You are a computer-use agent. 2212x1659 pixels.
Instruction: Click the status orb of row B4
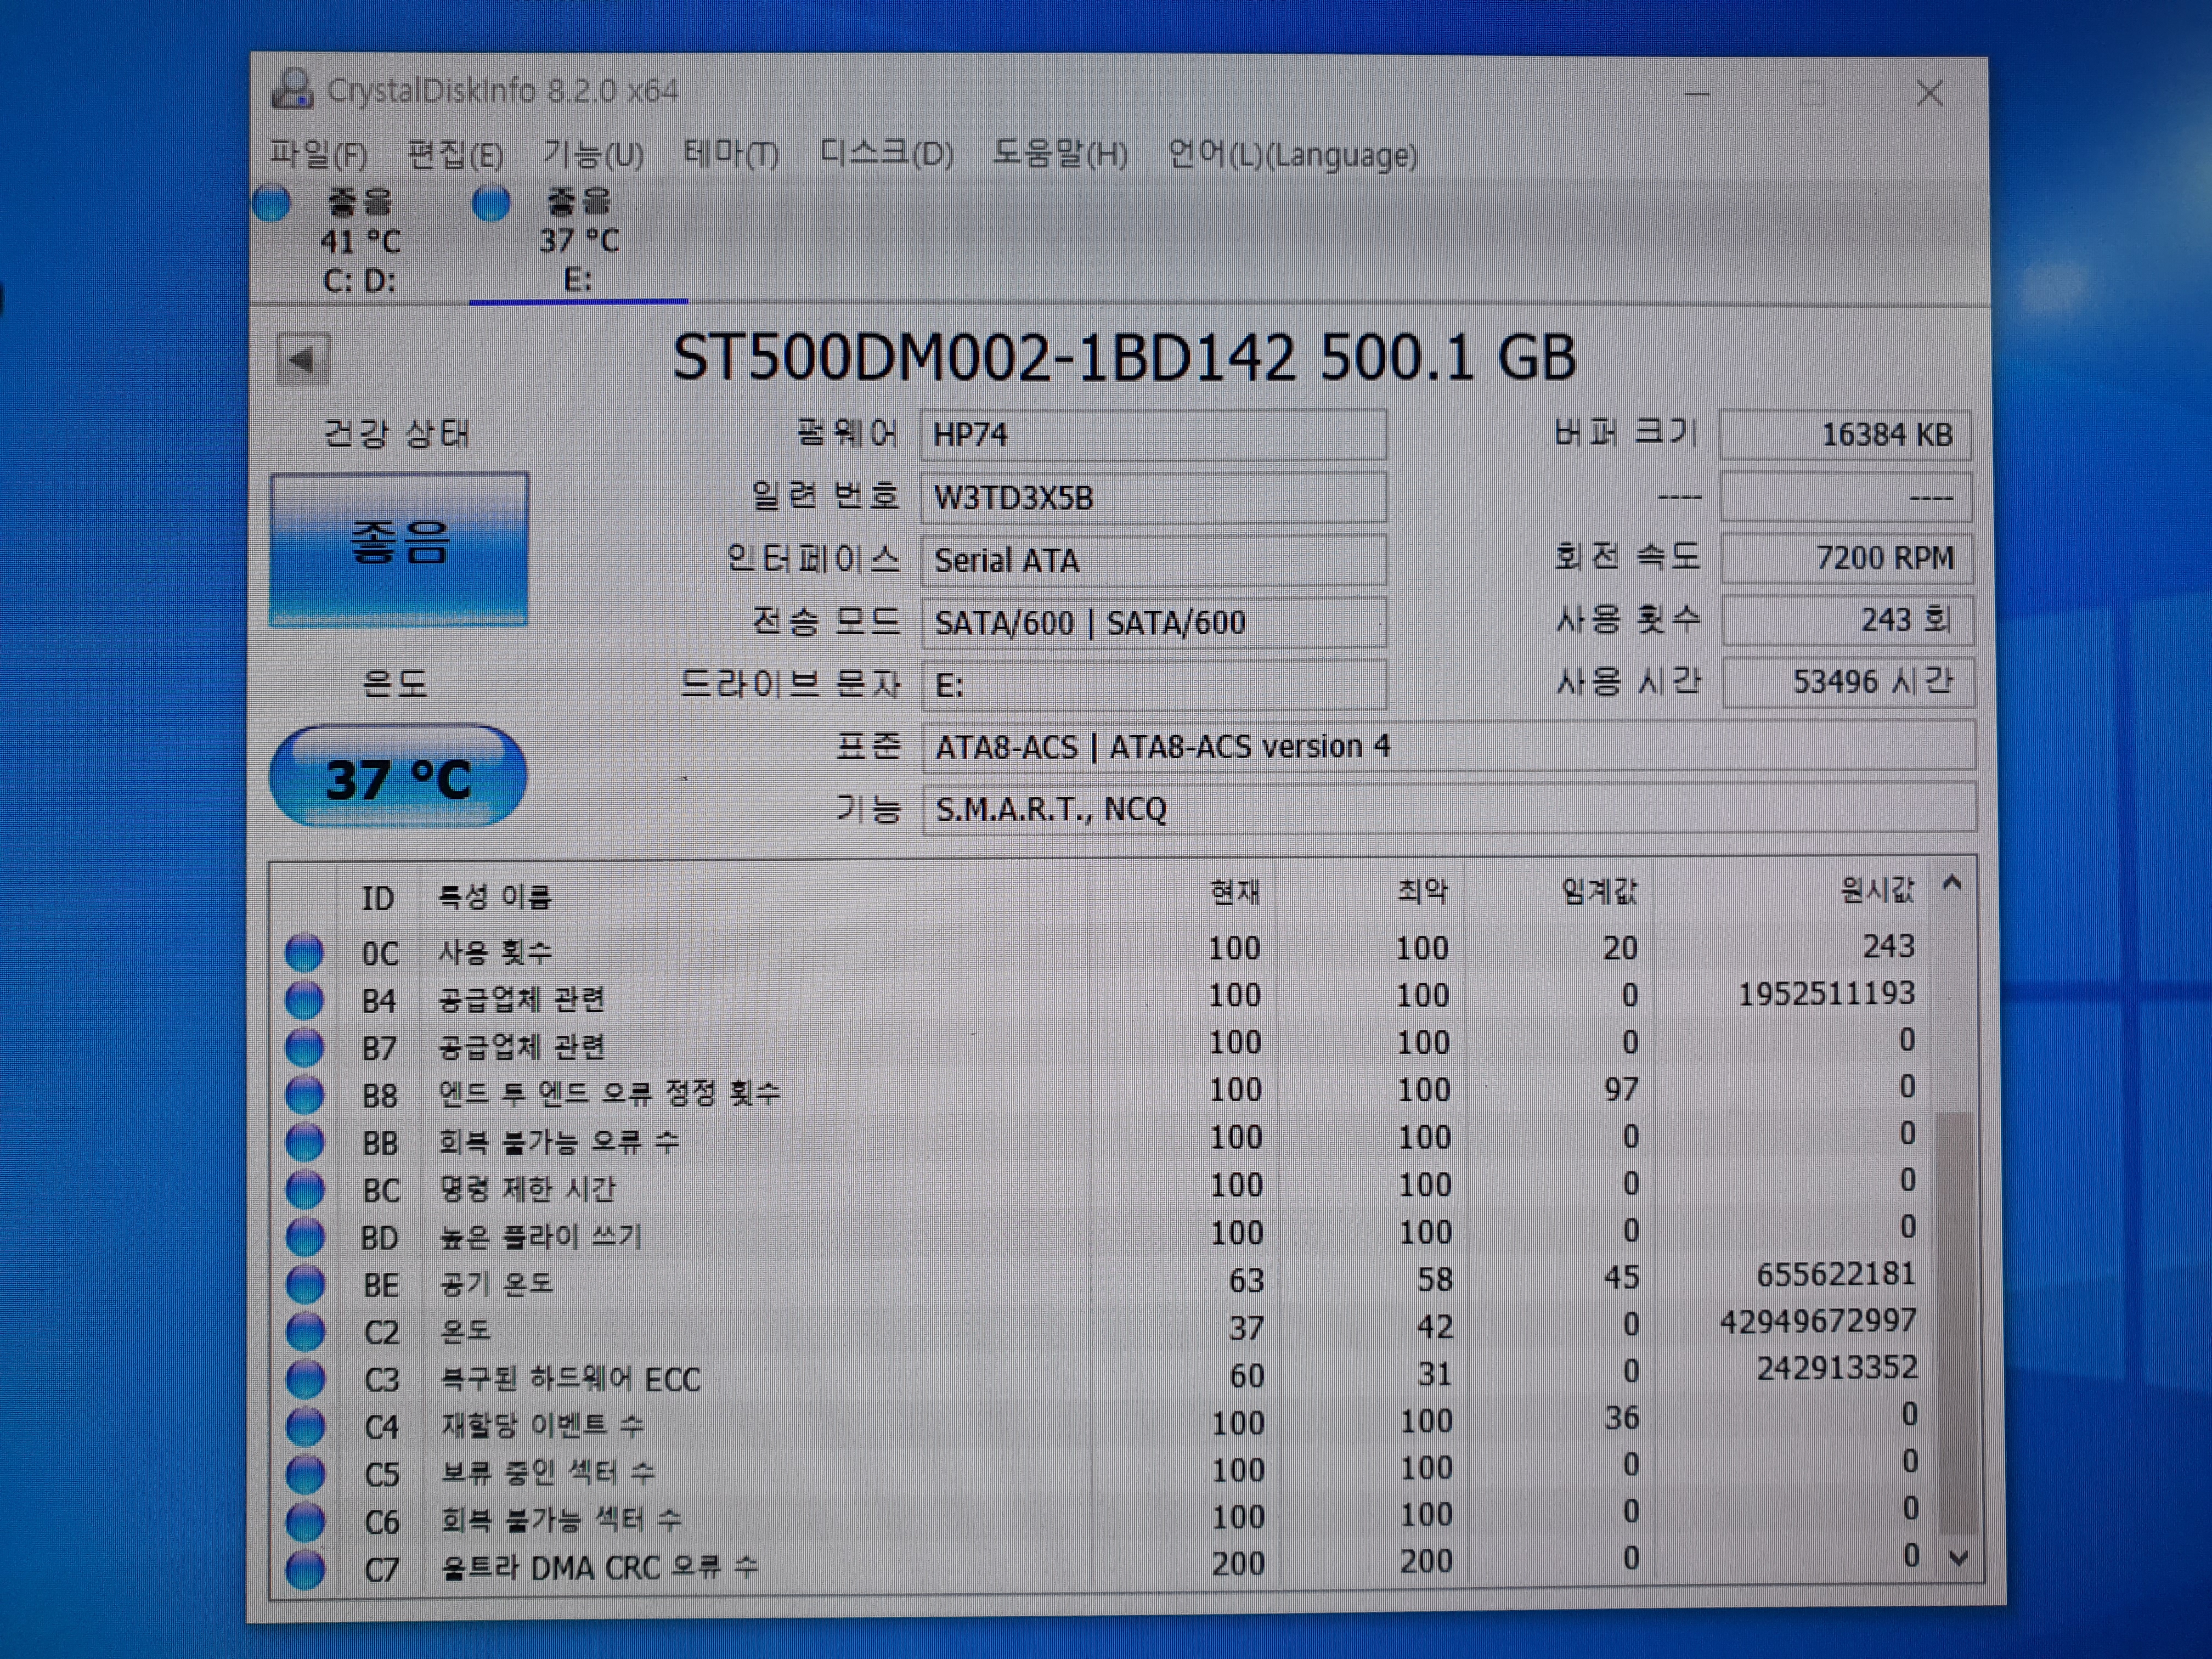click(304, 999)
